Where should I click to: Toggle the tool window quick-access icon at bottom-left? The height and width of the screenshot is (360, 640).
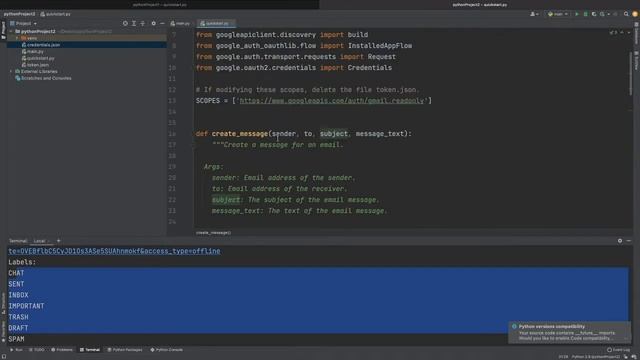click(3, 357)
